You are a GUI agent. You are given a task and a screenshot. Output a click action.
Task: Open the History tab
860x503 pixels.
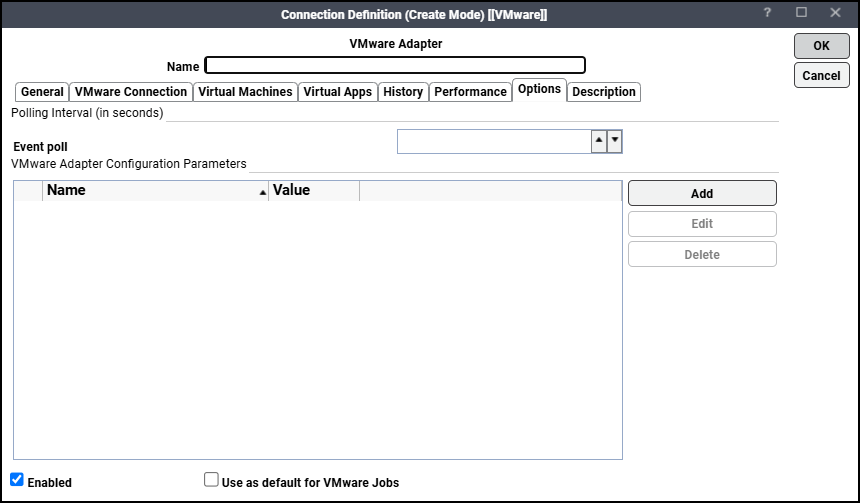click(x=403, y=92)
